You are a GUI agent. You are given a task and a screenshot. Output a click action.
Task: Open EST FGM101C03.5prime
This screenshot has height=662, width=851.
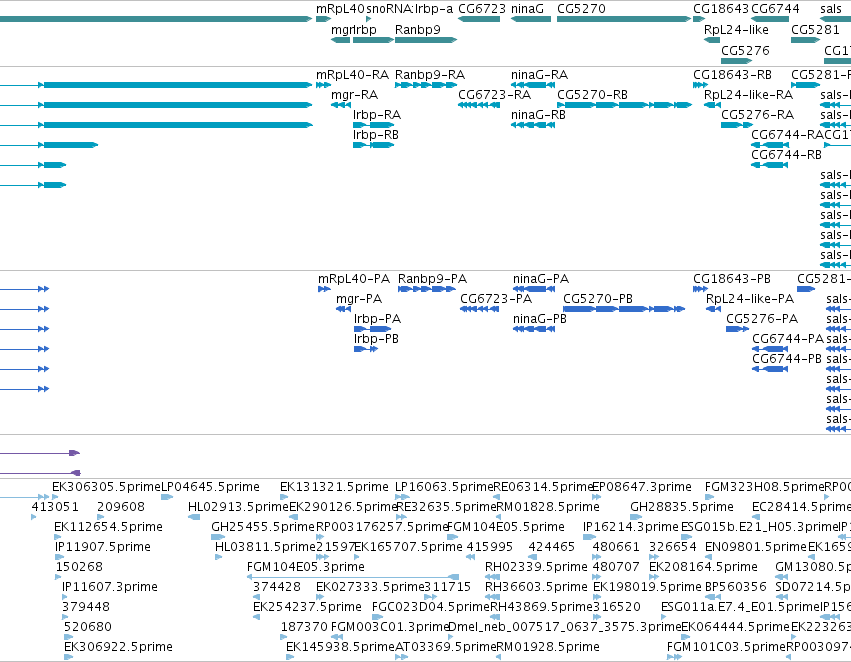click(x=674, y=657)
